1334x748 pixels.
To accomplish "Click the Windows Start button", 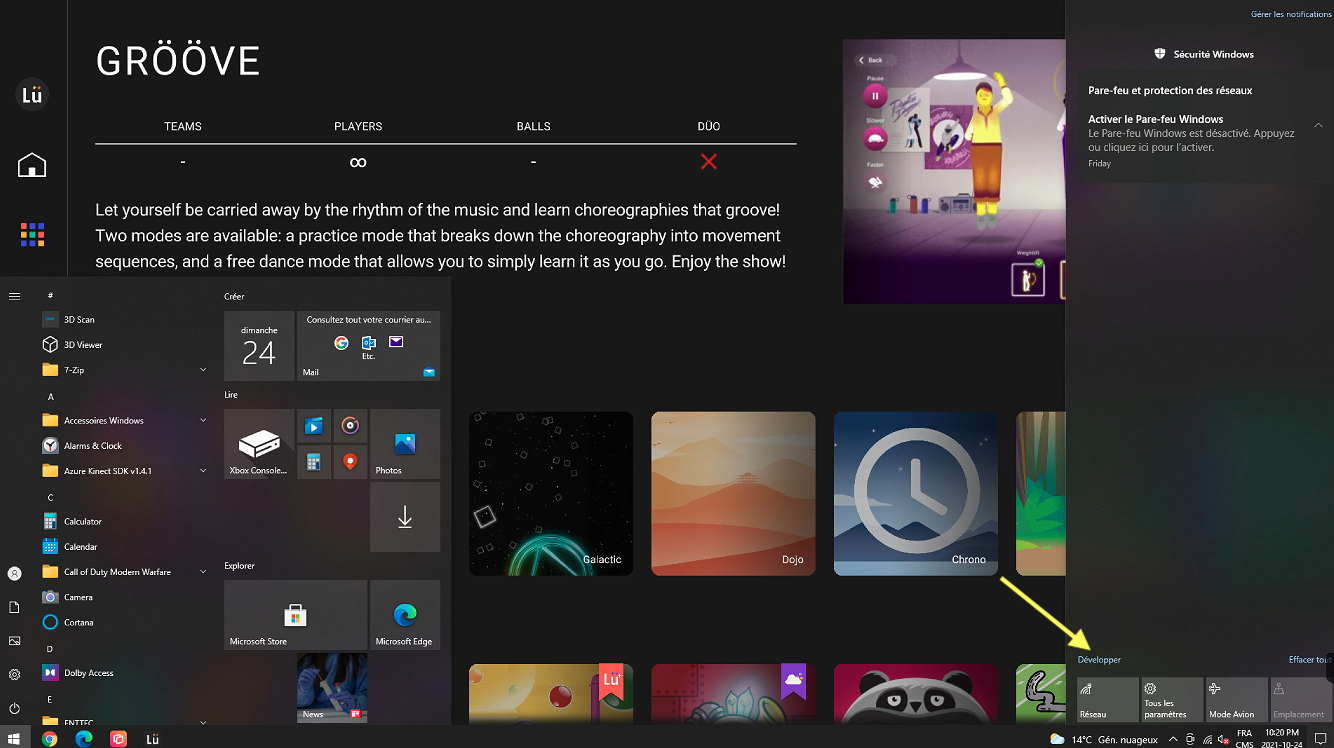I will pyautogui.click(x=15, y=739).
